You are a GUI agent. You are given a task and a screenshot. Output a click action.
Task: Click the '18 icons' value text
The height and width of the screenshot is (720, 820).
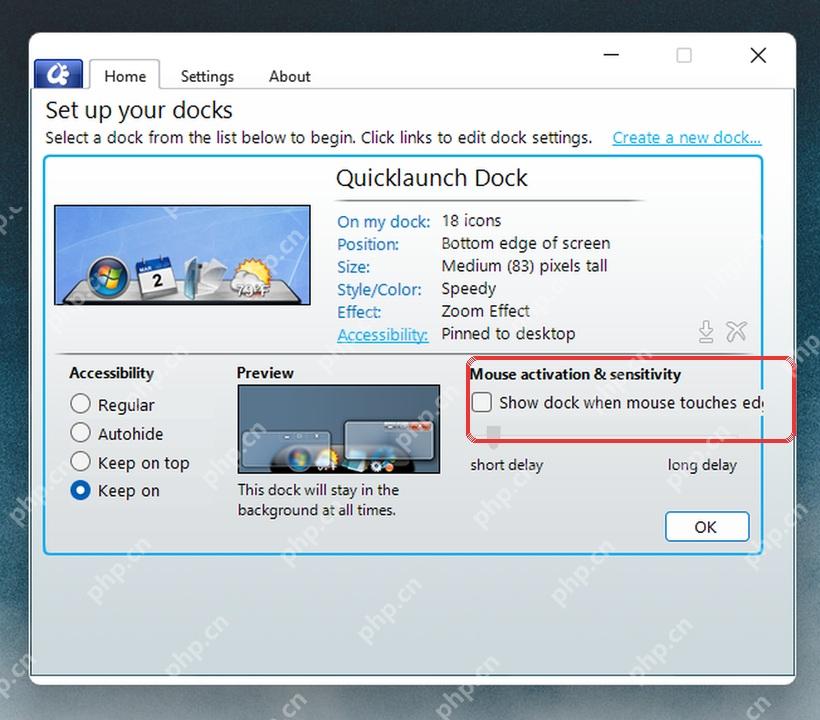point(471,221)
